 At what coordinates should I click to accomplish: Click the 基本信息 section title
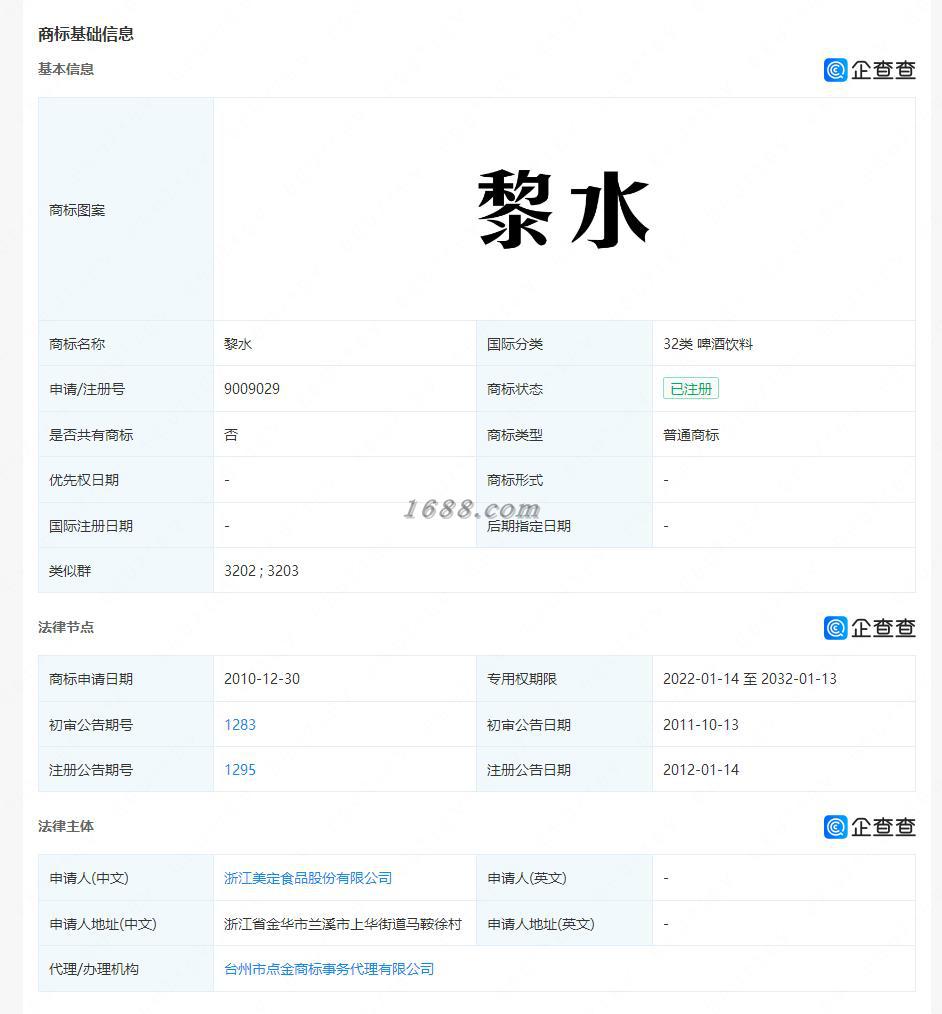click(x=65, y=69)
